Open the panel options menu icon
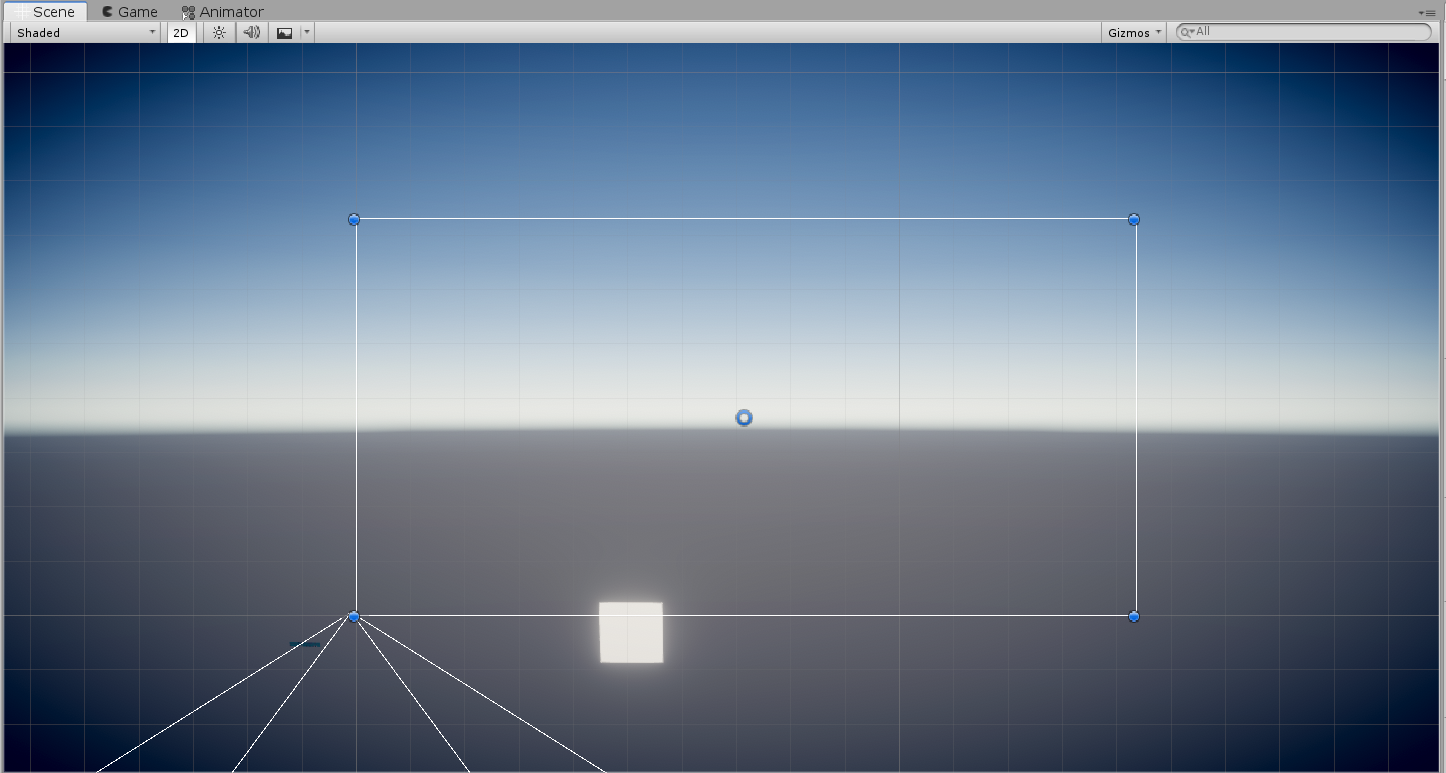1446x773 pixels. tap(1427, 12)
